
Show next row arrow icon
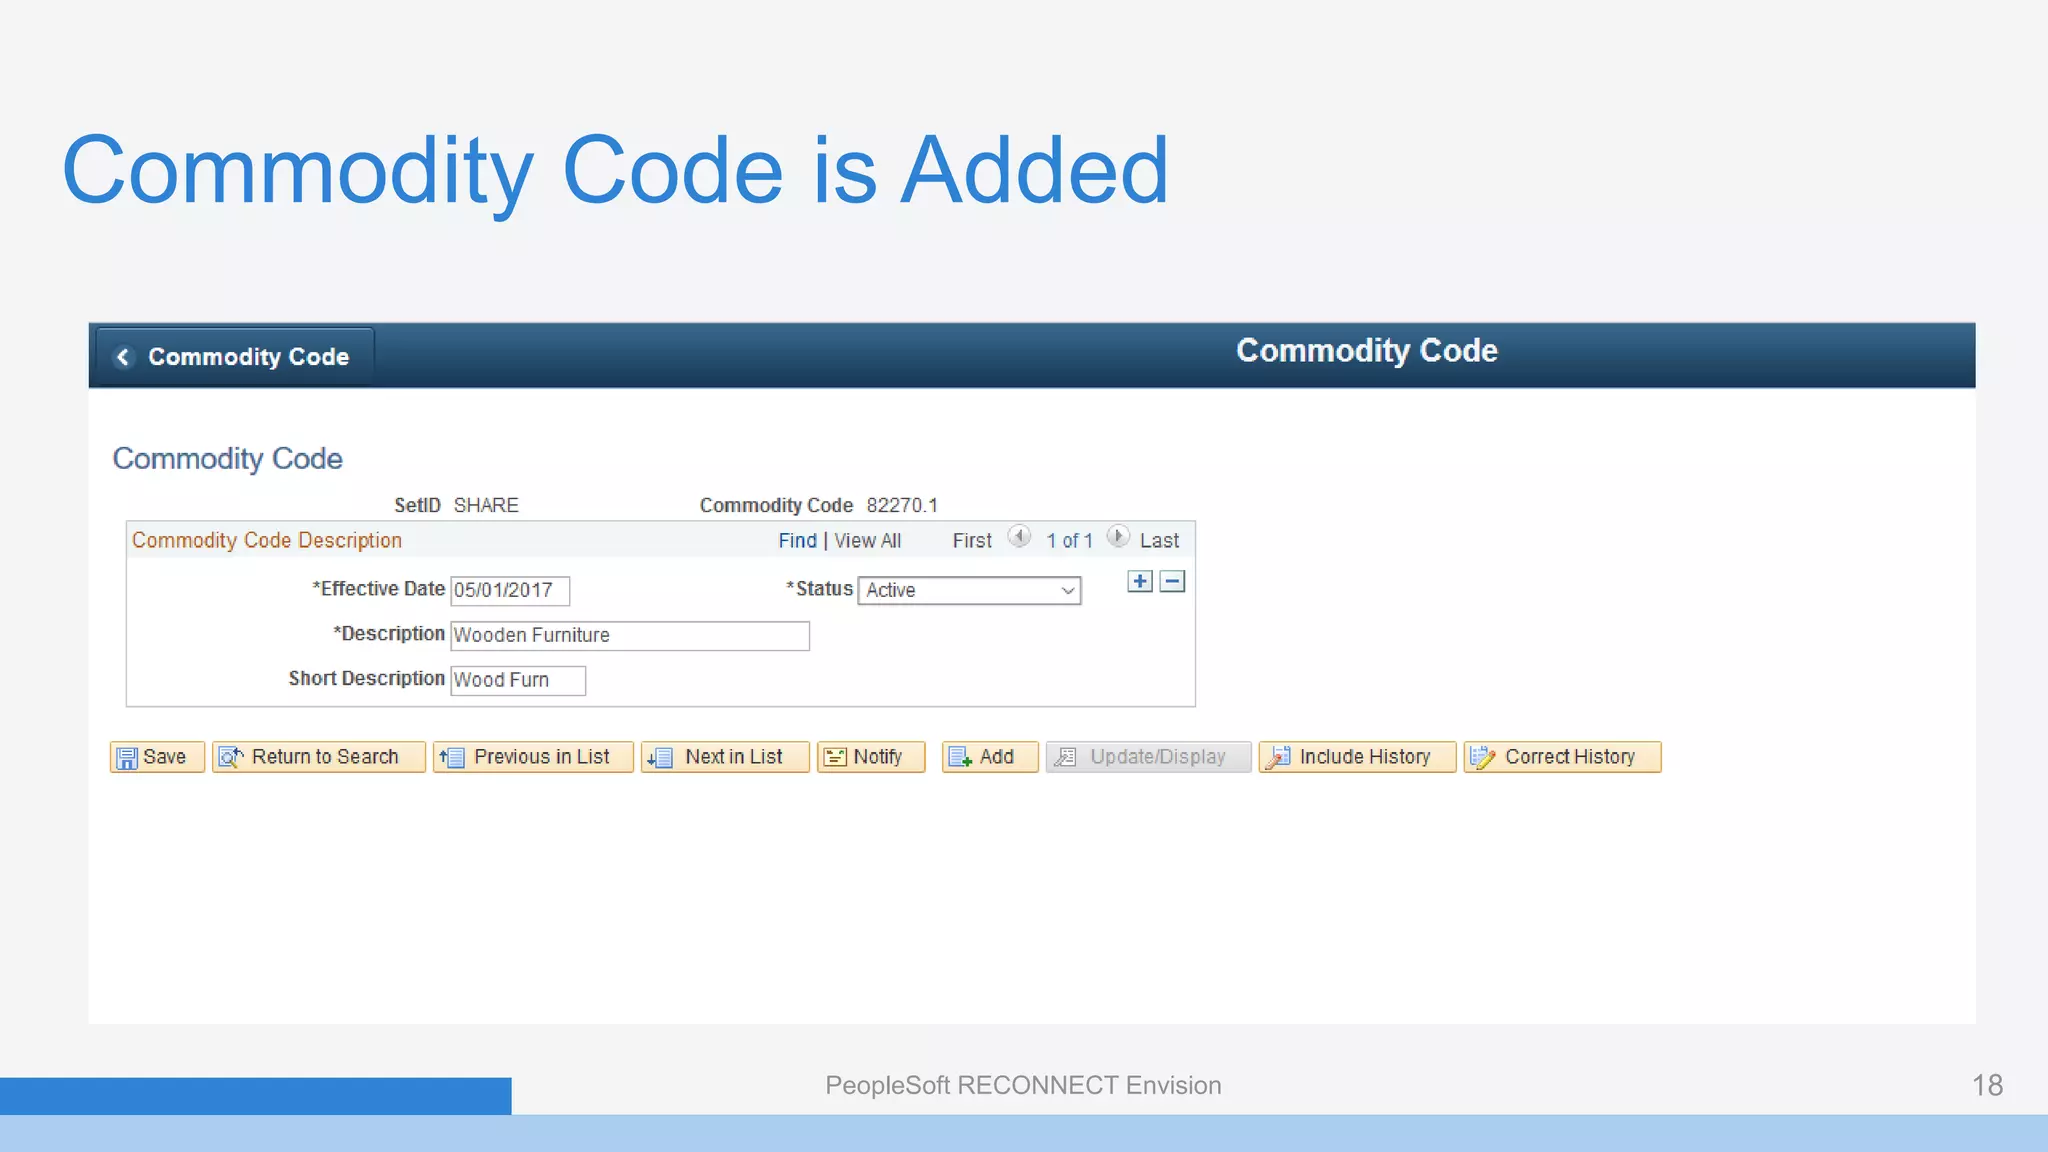click(1118, 537)
